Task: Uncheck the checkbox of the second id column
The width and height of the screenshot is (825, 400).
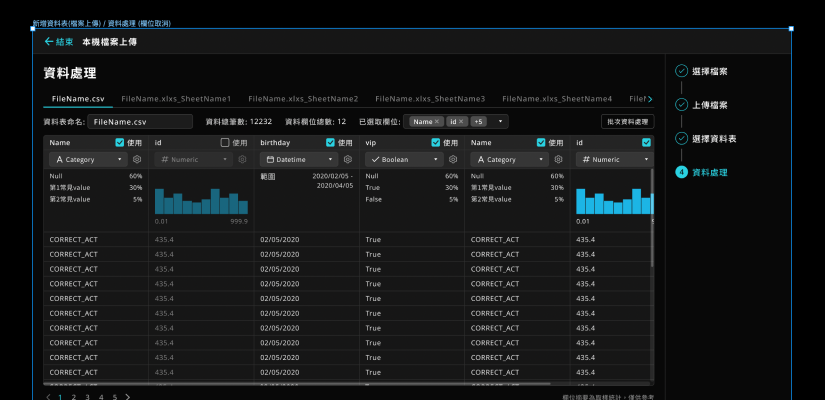Action: point(646,143)
